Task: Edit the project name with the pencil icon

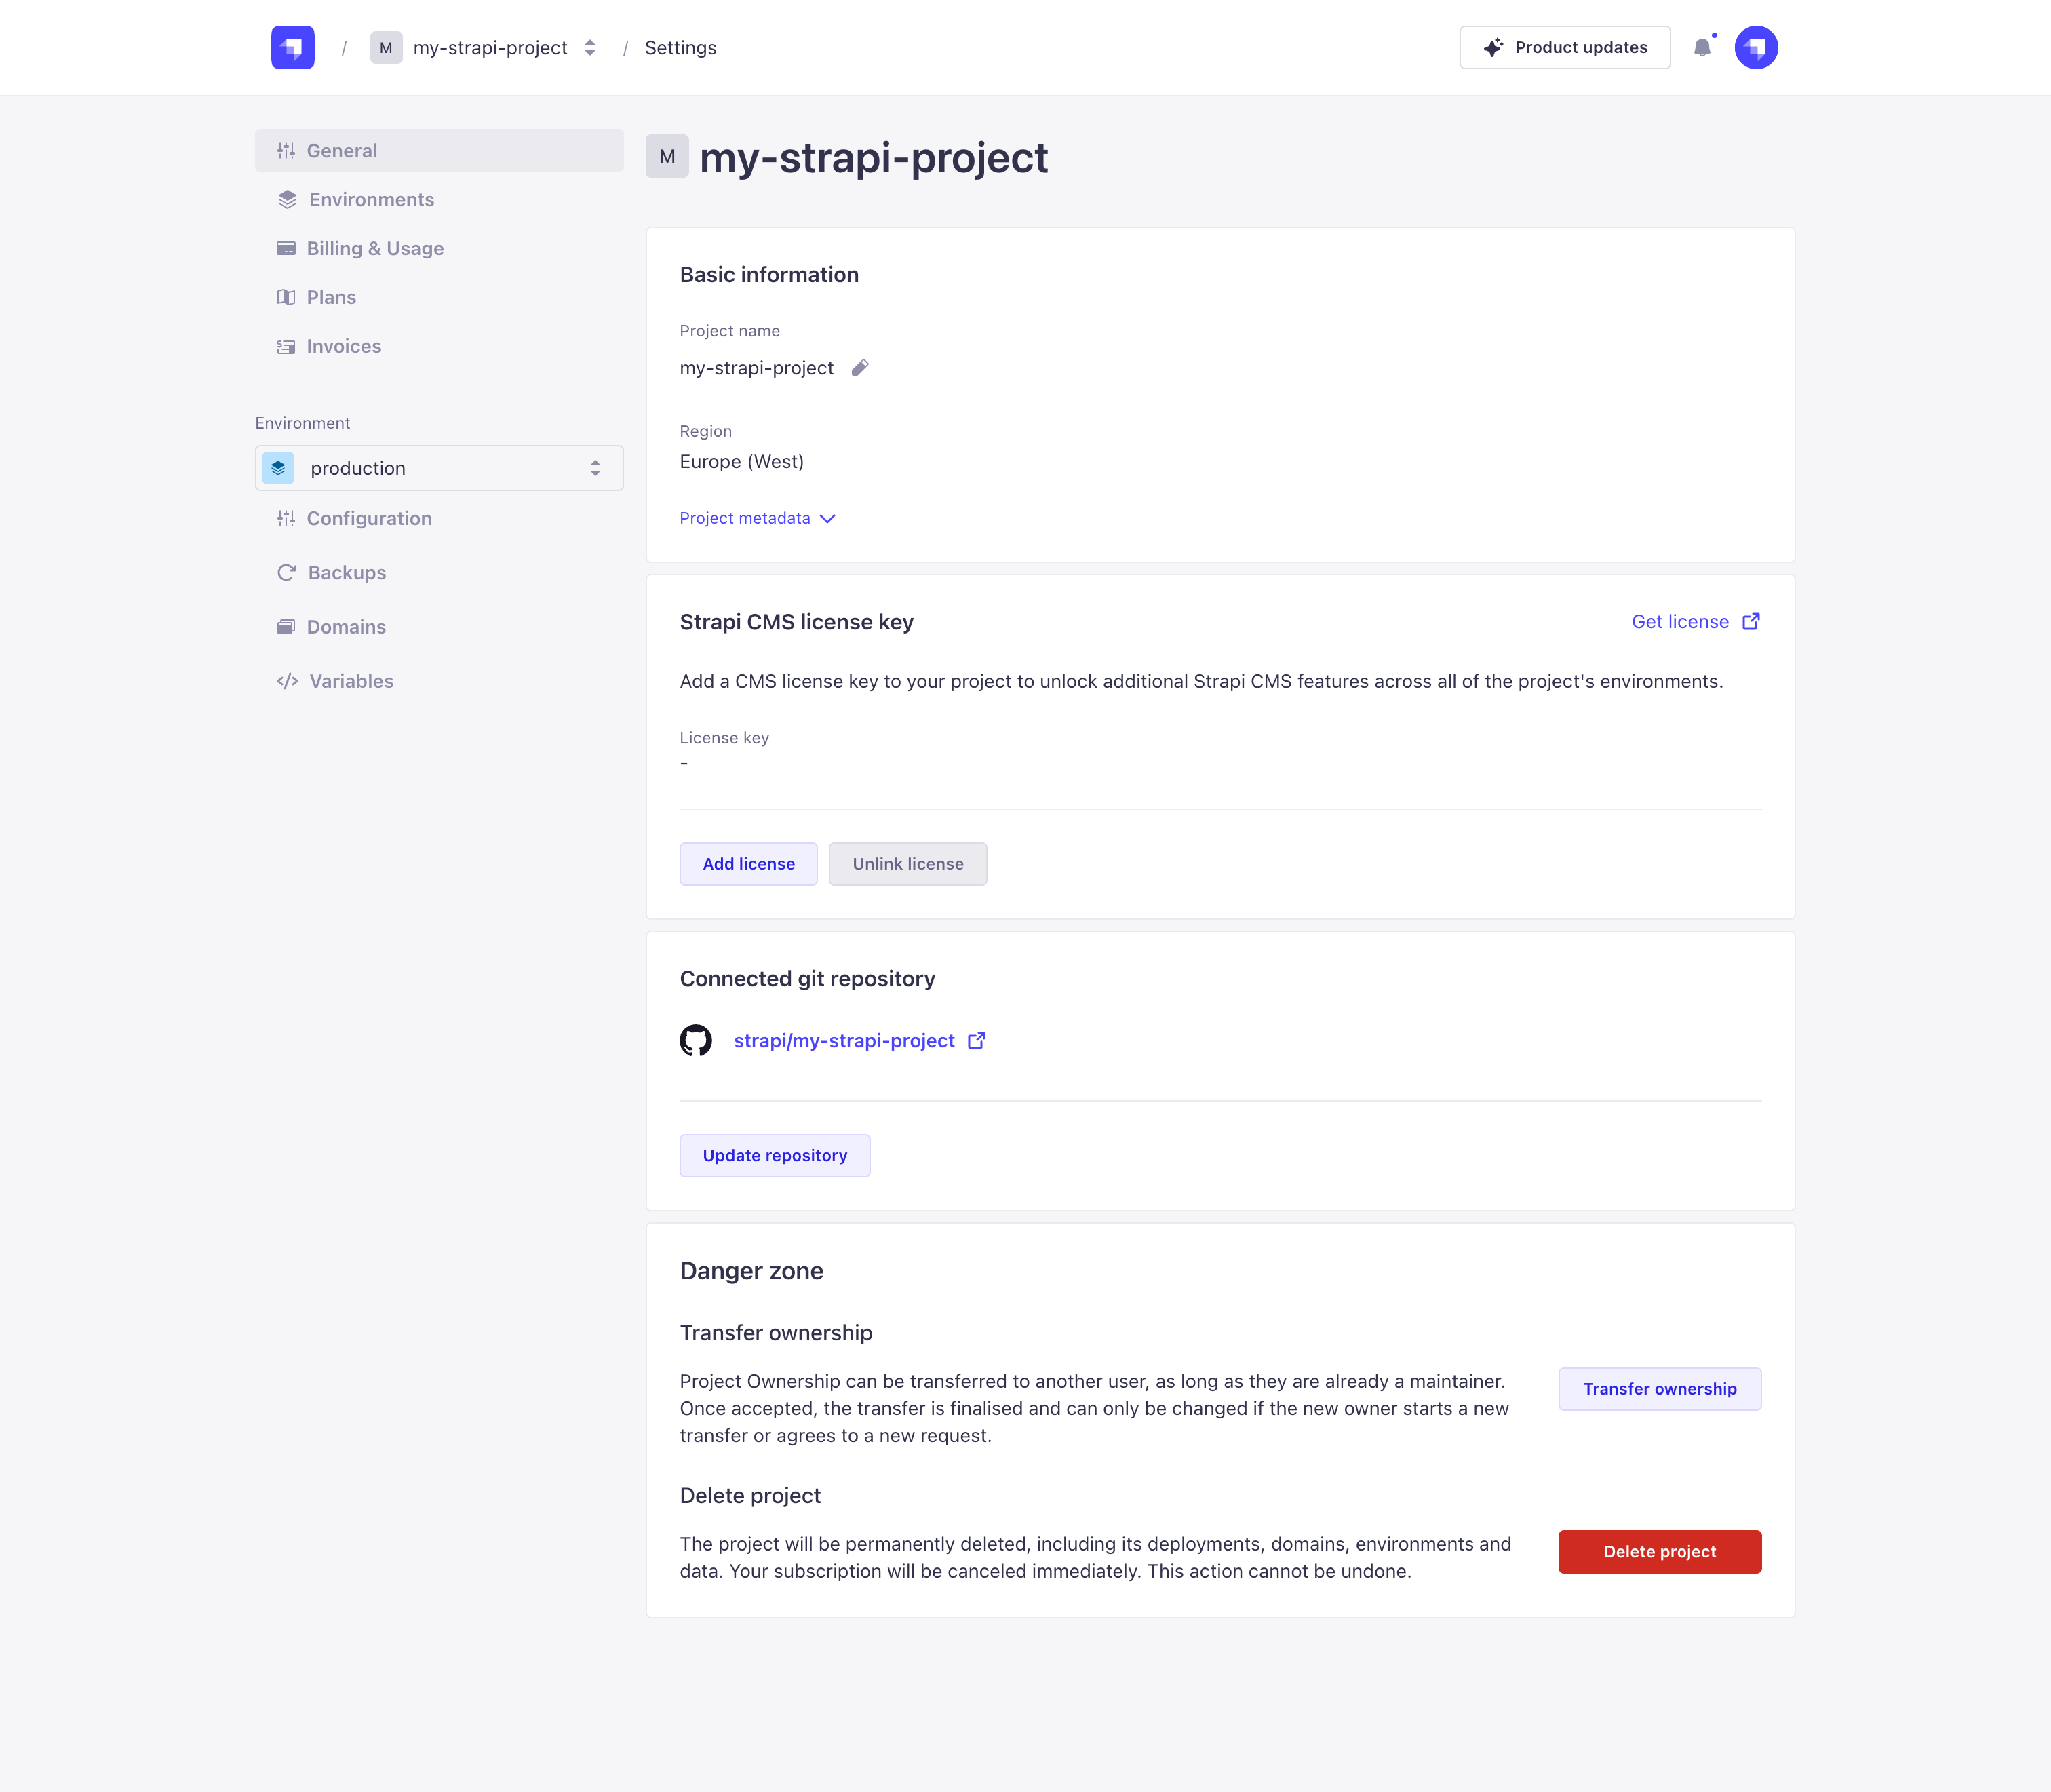Action: [860, 367]
